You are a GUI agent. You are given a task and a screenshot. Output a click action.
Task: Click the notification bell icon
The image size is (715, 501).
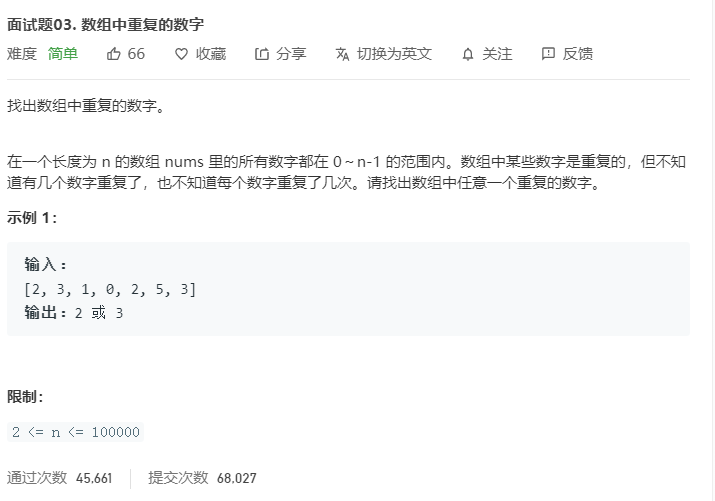pyautogui.click(x=468, y=54)
